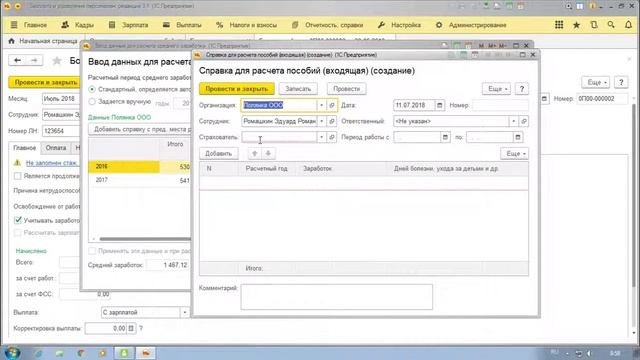
Task: Expand Выплата 'С зарплатой' dropdown
Action: point(184,312)
